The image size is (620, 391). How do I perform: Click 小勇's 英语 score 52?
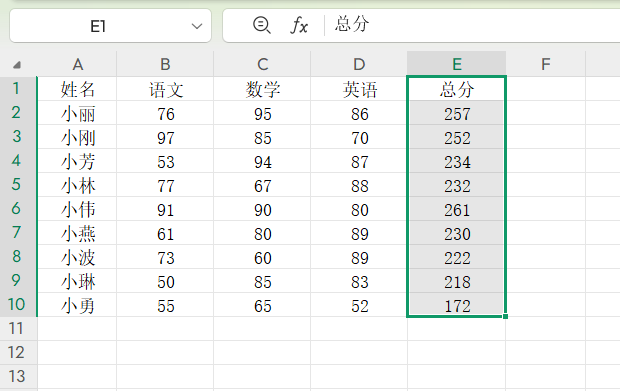tap(359, 306)
